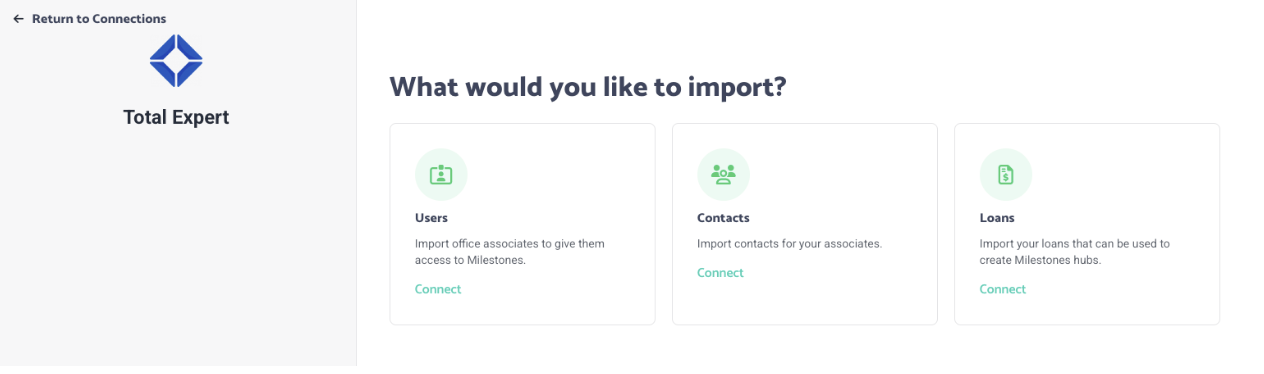Click 'Import contacts for your associates' text
This screenshot has width=1264, height=374.
pyautogui.click(x=789, y=243)
